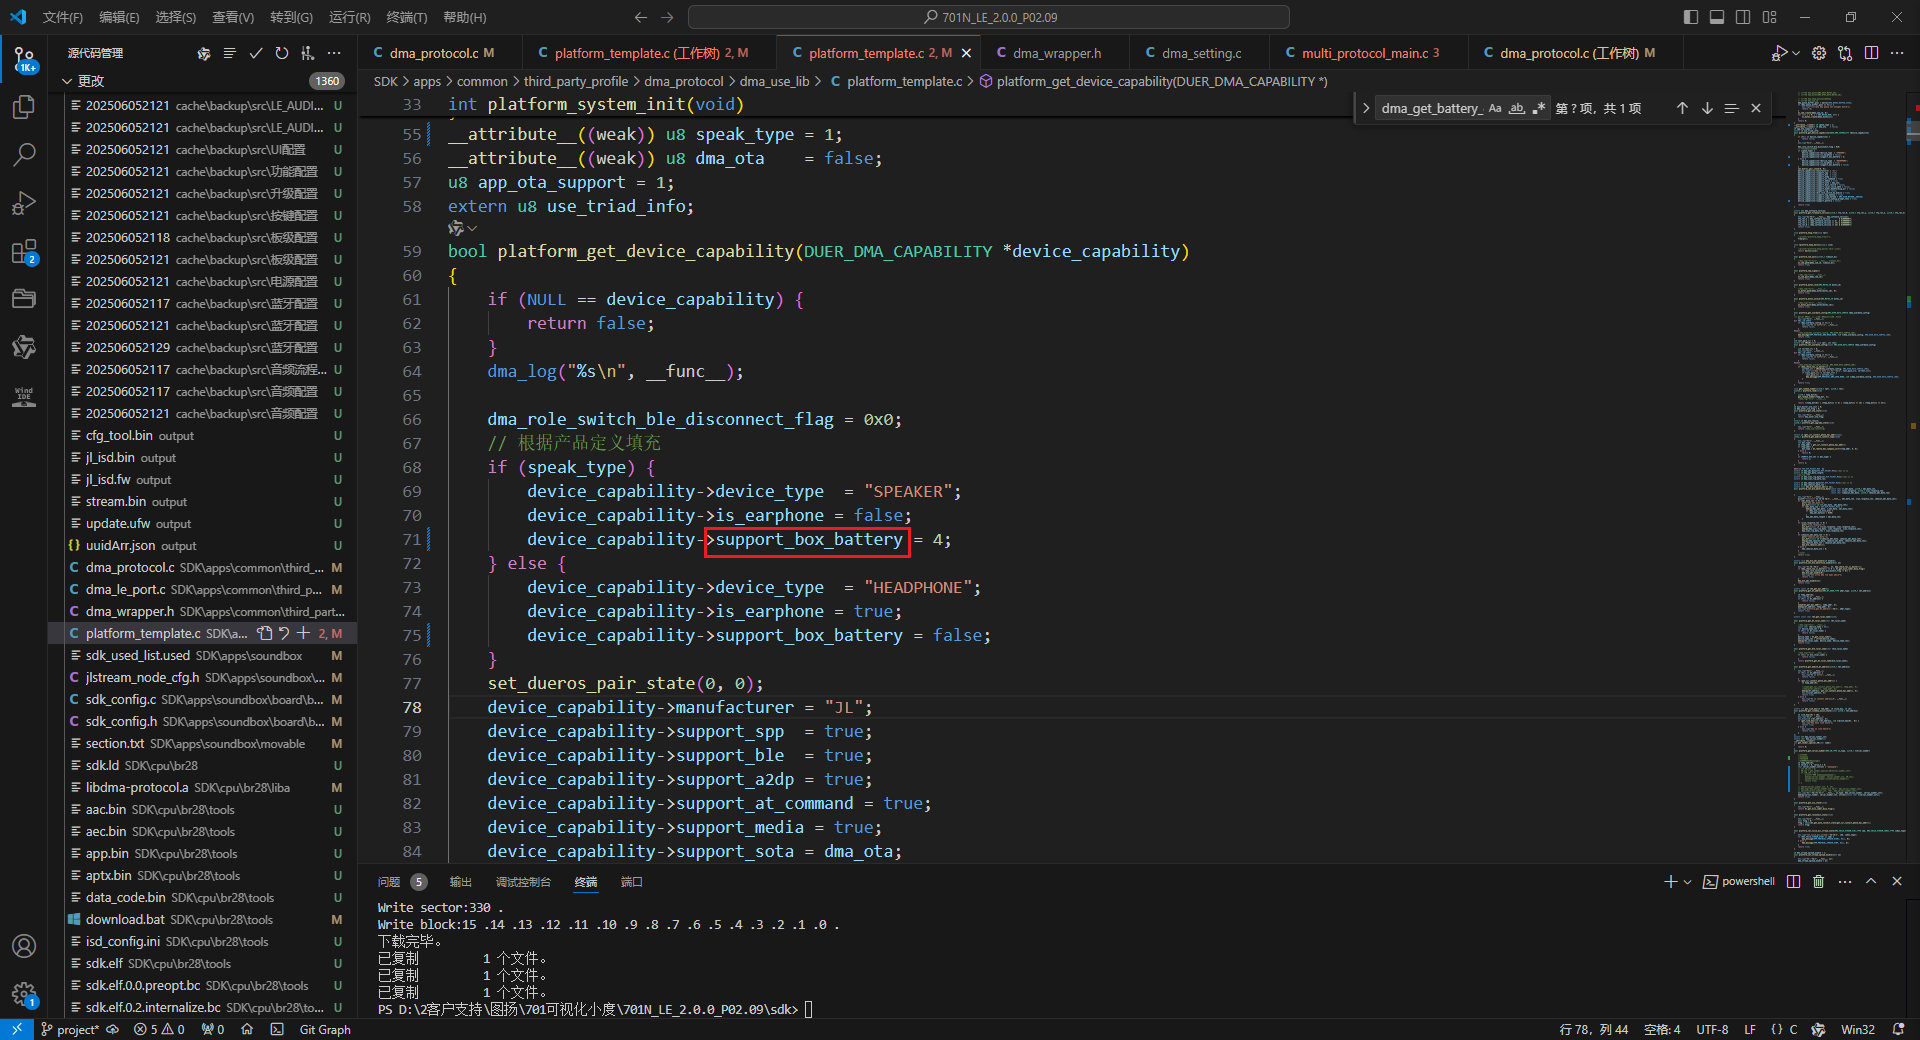
Task: Click Git Graph in the status bar
Action: 325,1029
